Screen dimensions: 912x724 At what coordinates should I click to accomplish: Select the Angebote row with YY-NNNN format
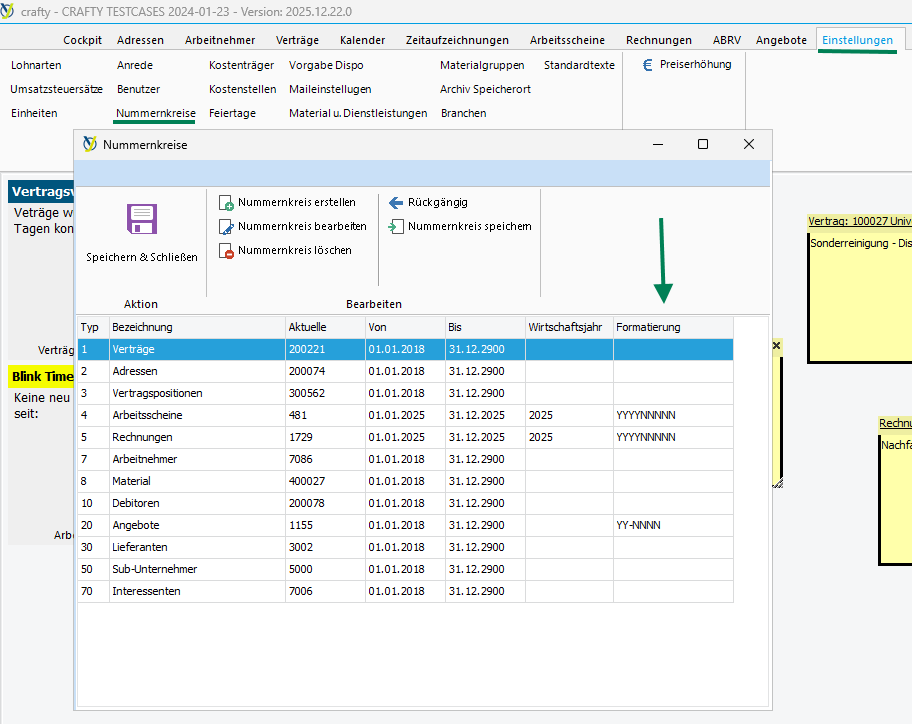[136, 525]
